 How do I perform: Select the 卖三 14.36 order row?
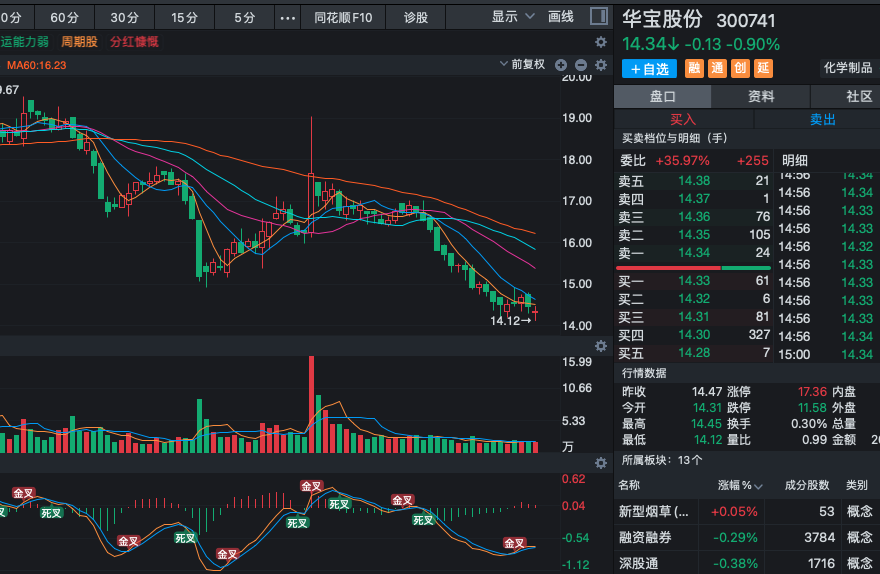(694, 217)
